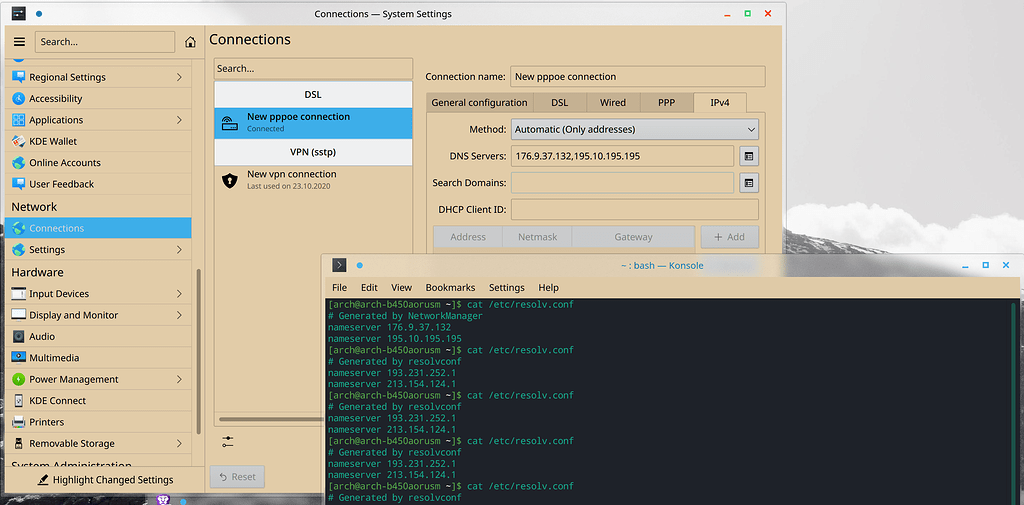
Task: Open connection configuration sliders icon
Action: (x=227, y=442)
